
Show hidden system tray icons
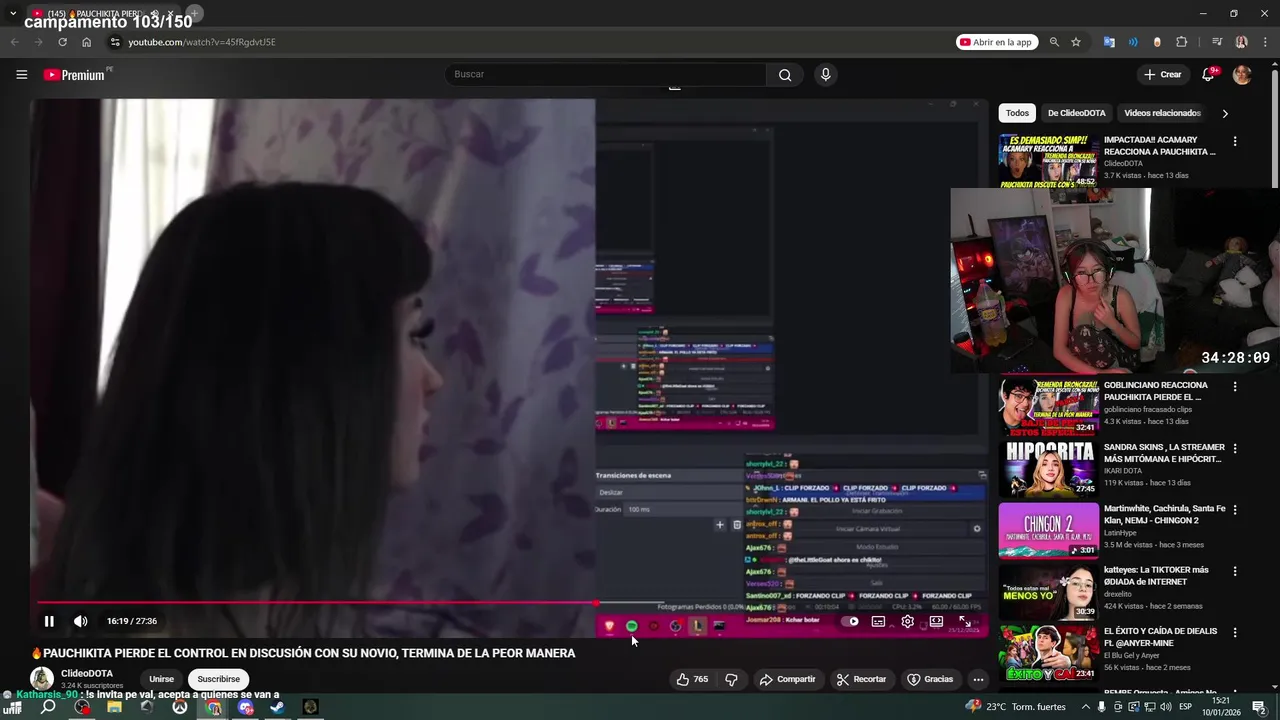click(1086, 707)
